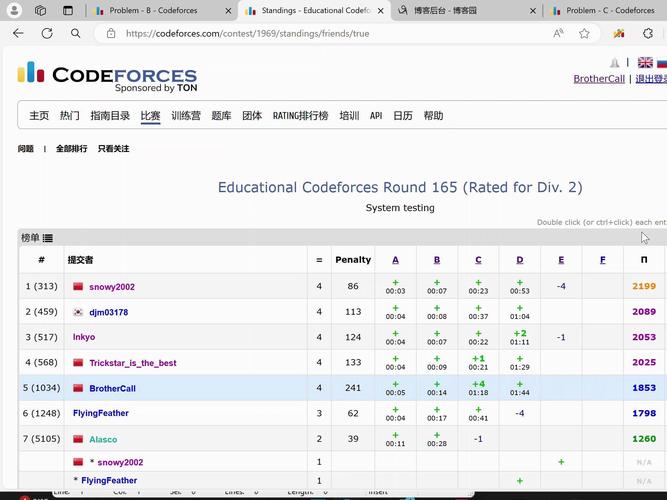Open problem E column header link

(x=561, y=260)
